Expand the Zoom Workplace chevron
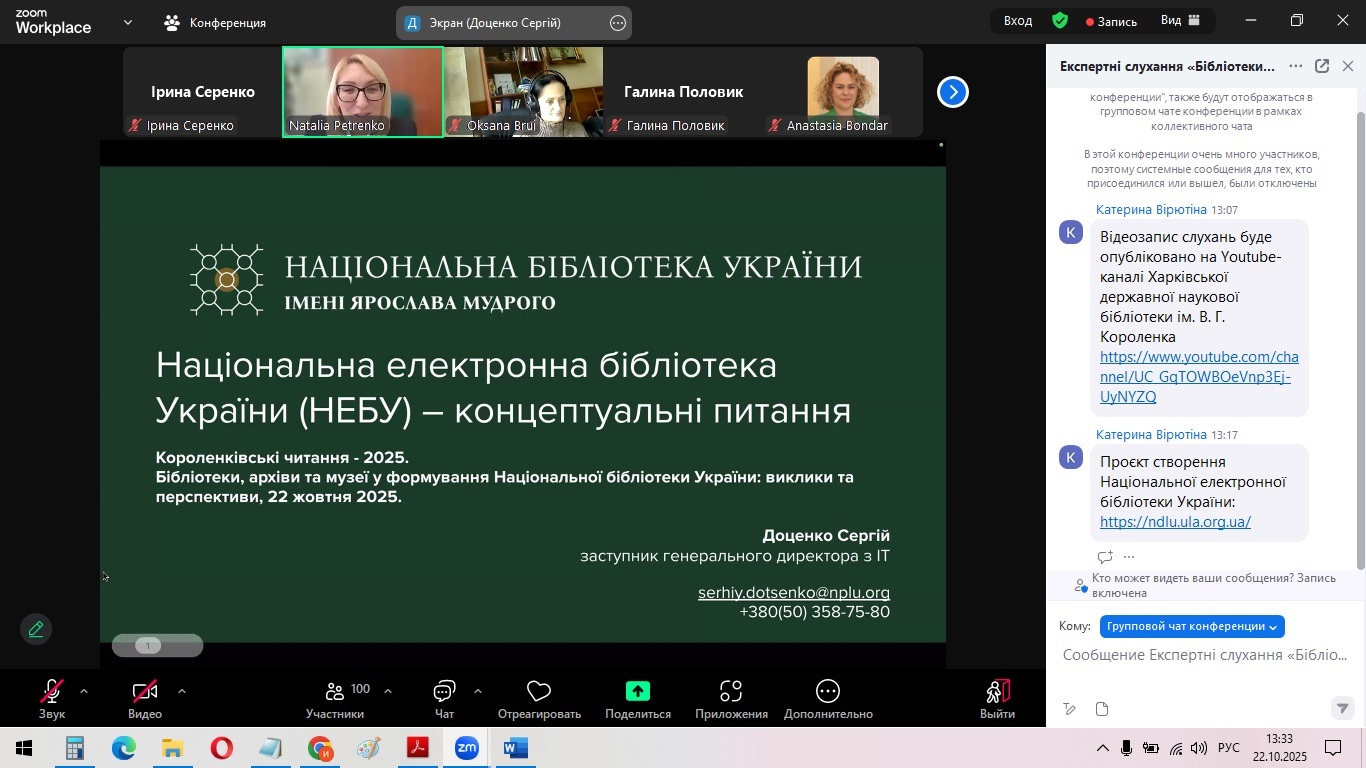The image size is (1366, 768). click(126, 21)
